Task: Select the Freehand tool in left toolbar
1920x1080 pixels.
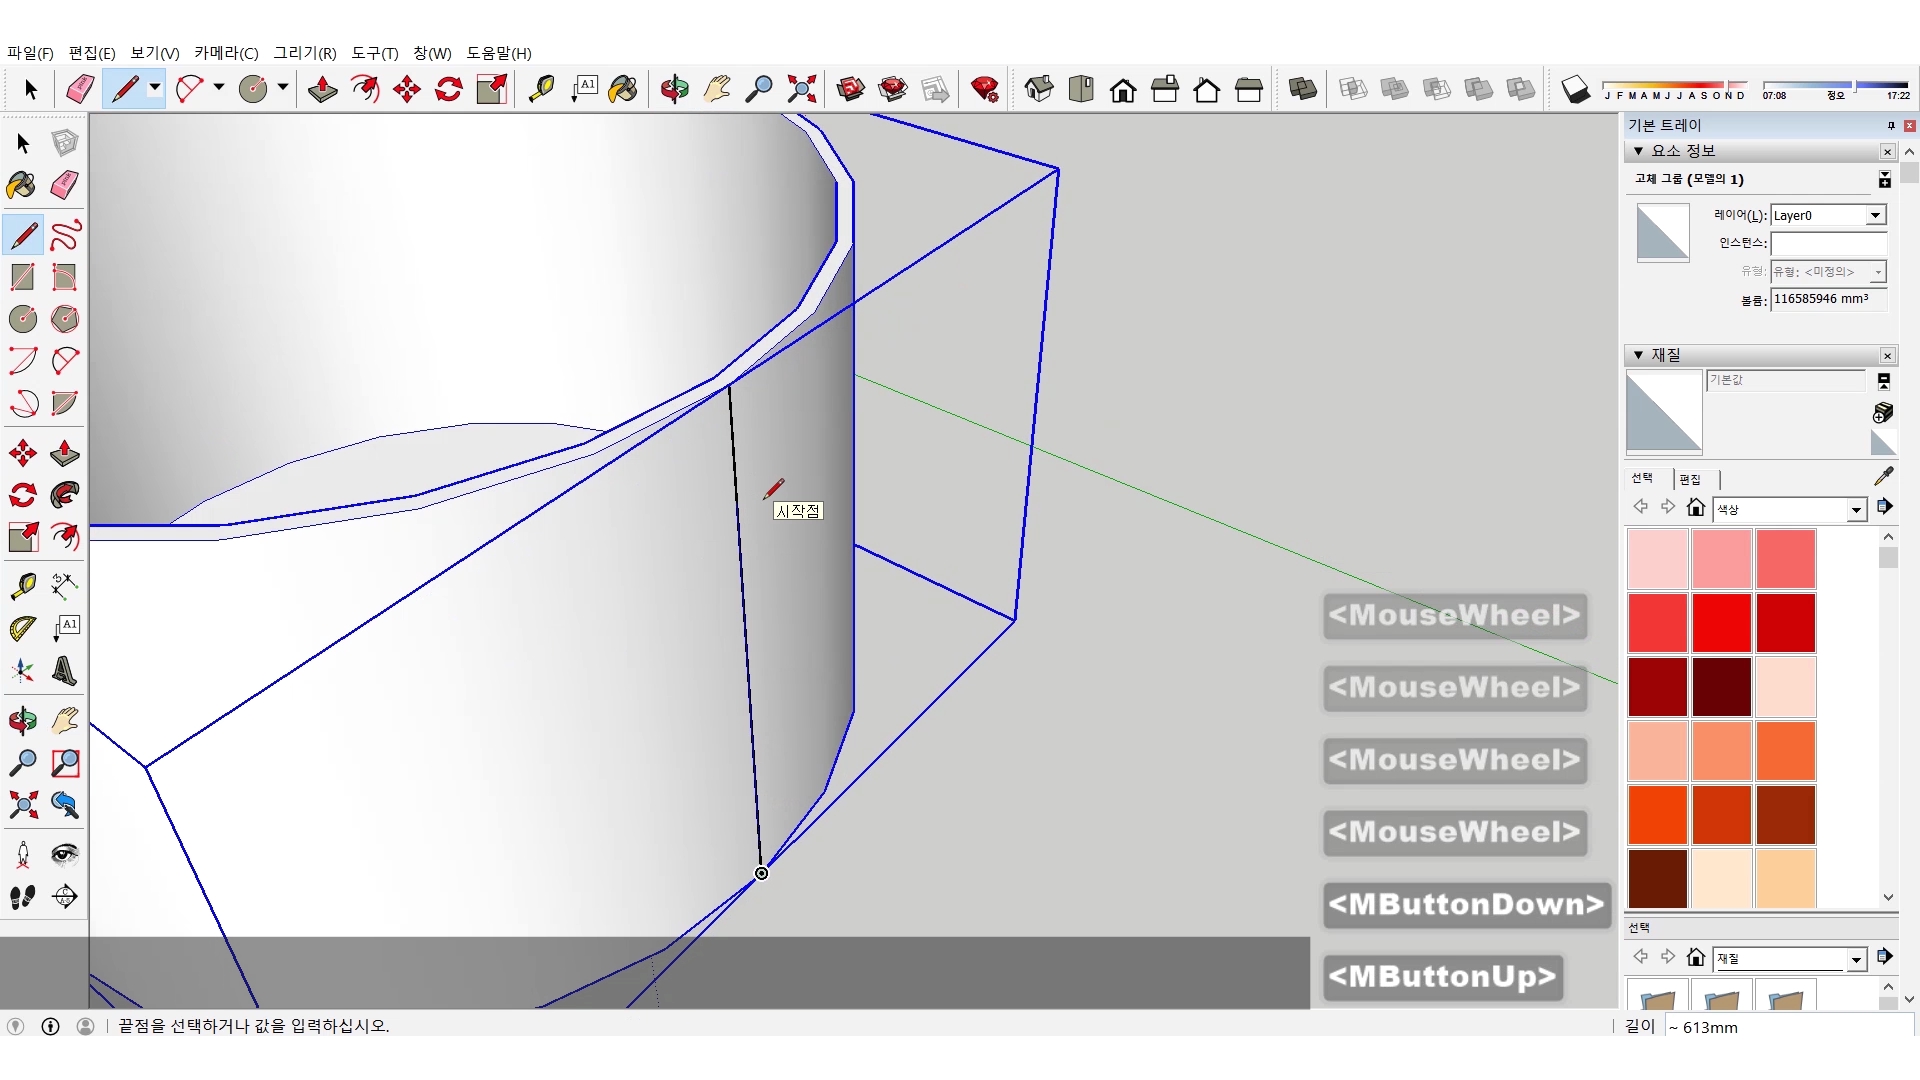Action: tap(65, 236)
